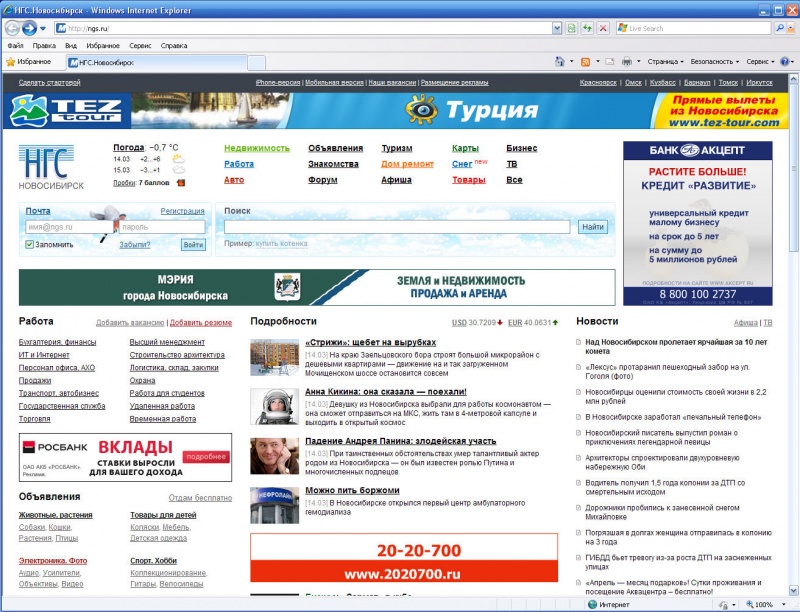Open the Справка menu

[x=174, y=45]
